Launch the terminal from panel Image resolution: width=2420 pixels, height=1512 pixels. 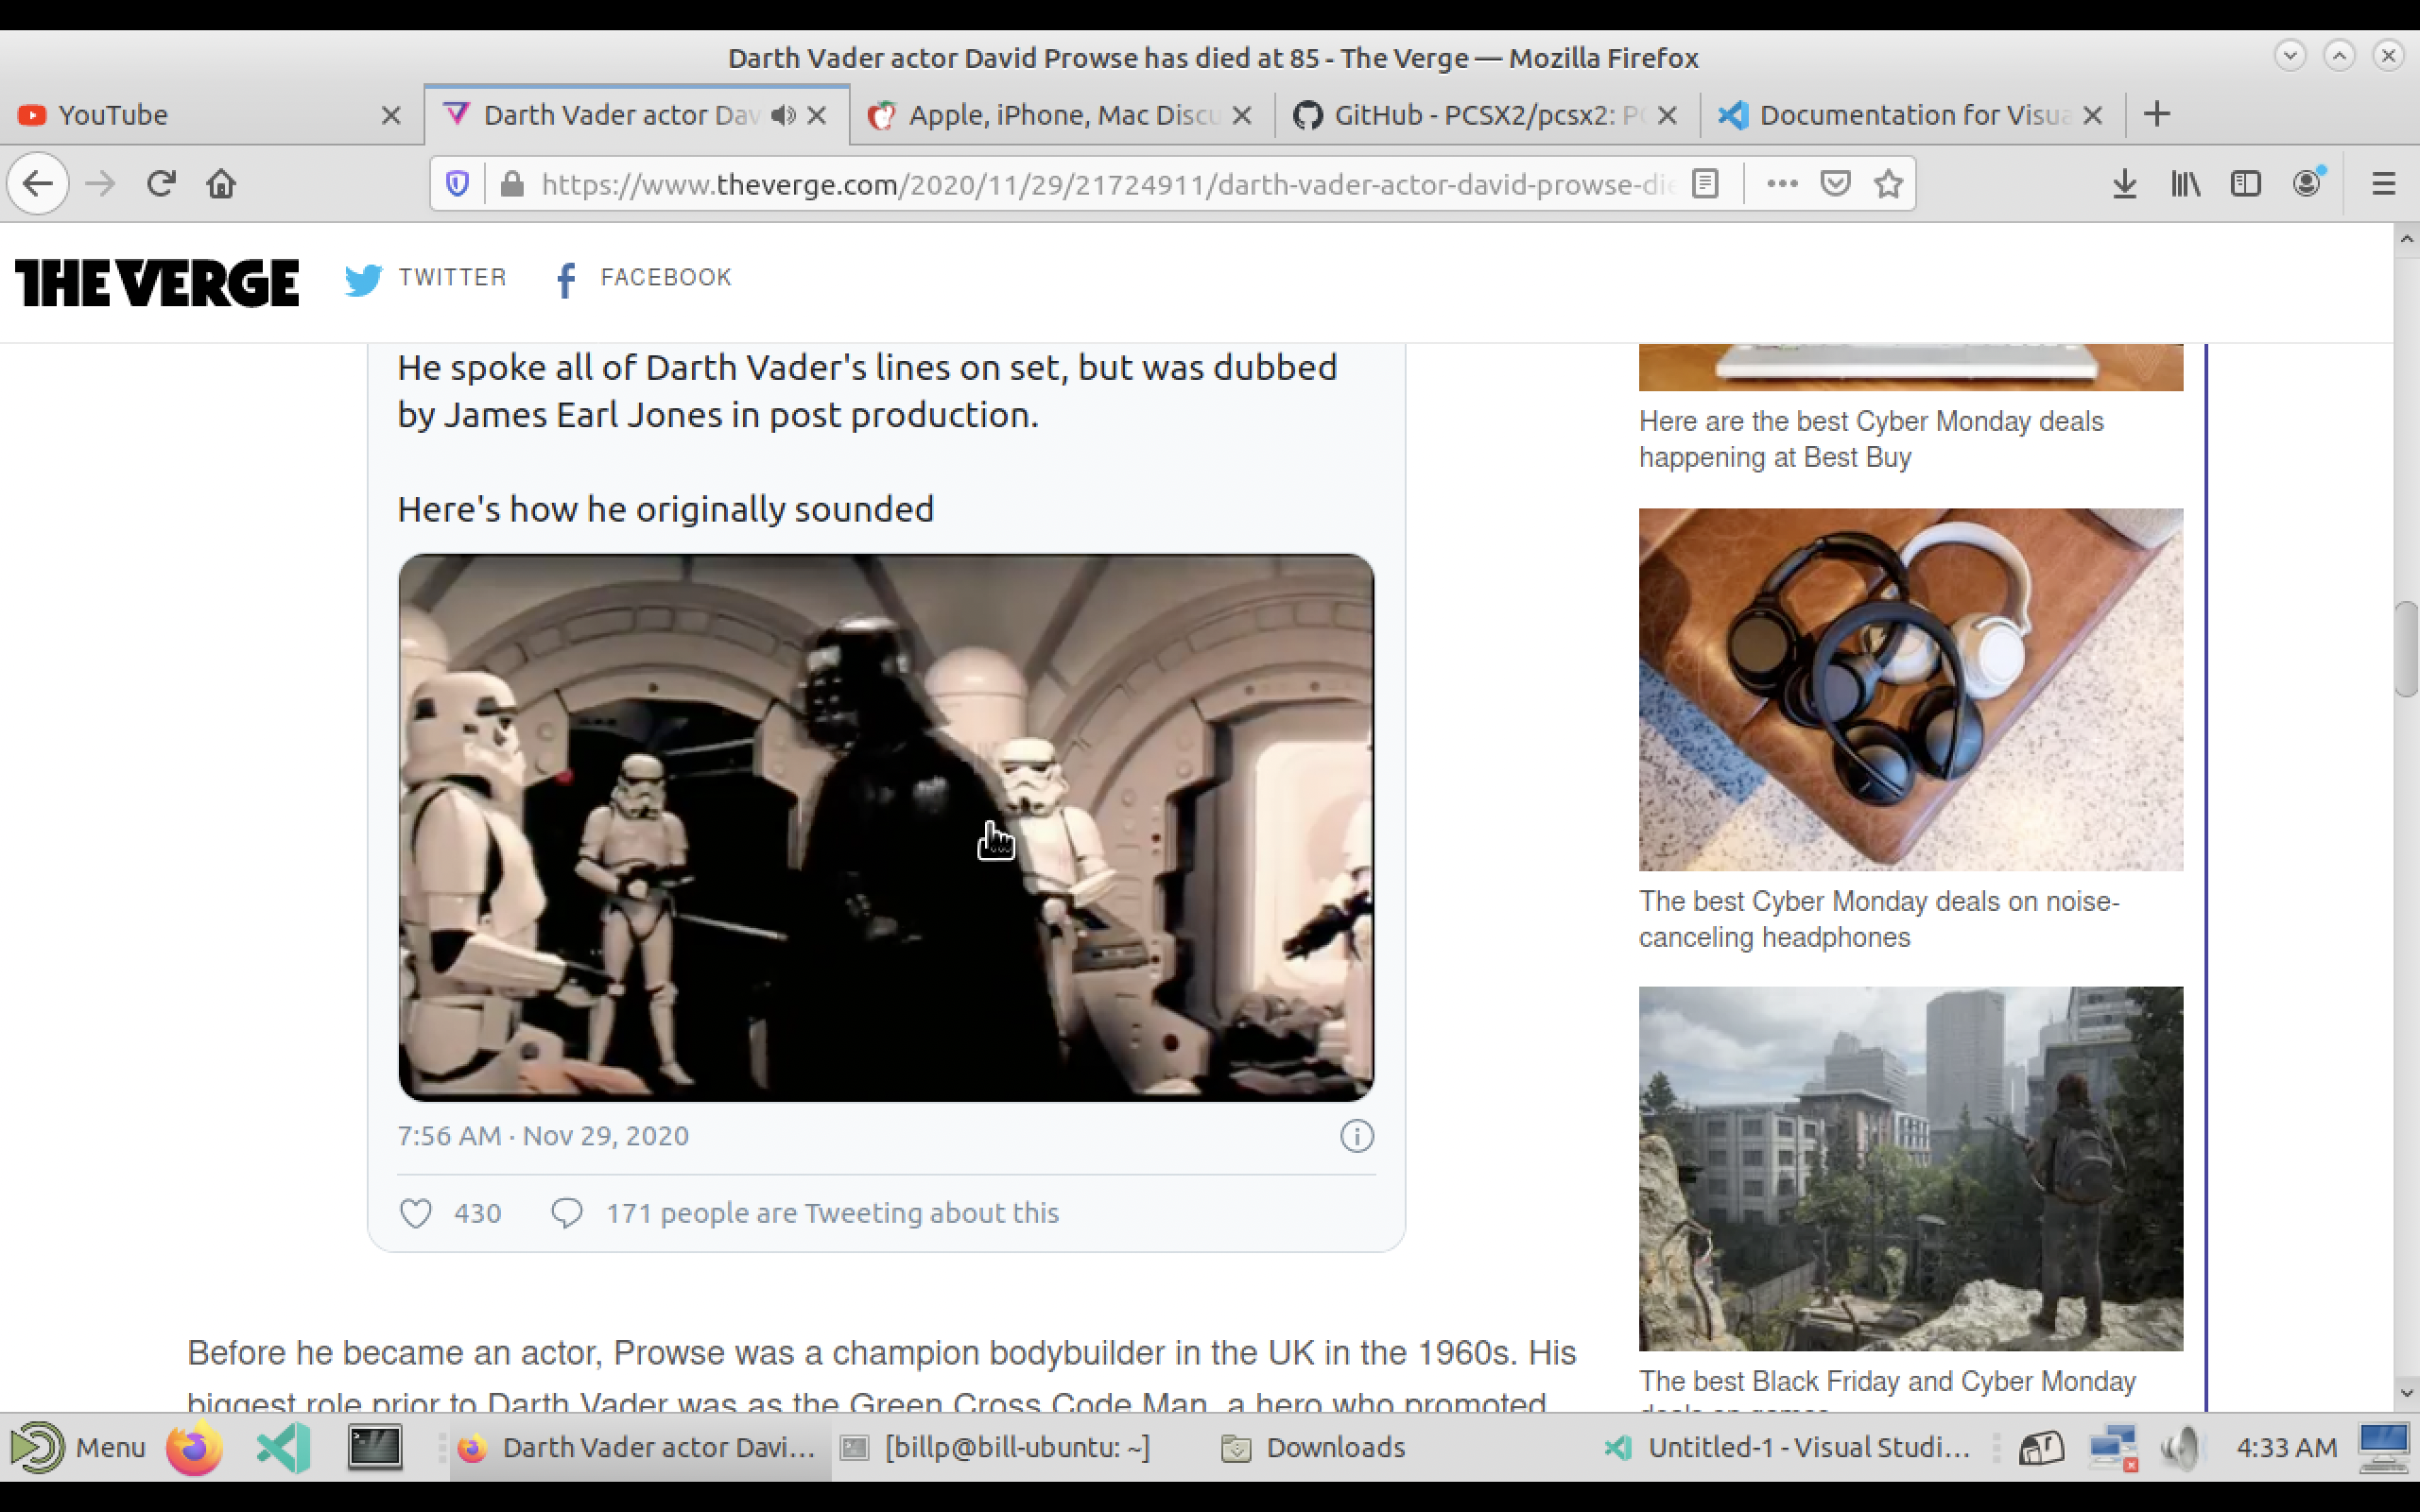tap(374, 1447)
